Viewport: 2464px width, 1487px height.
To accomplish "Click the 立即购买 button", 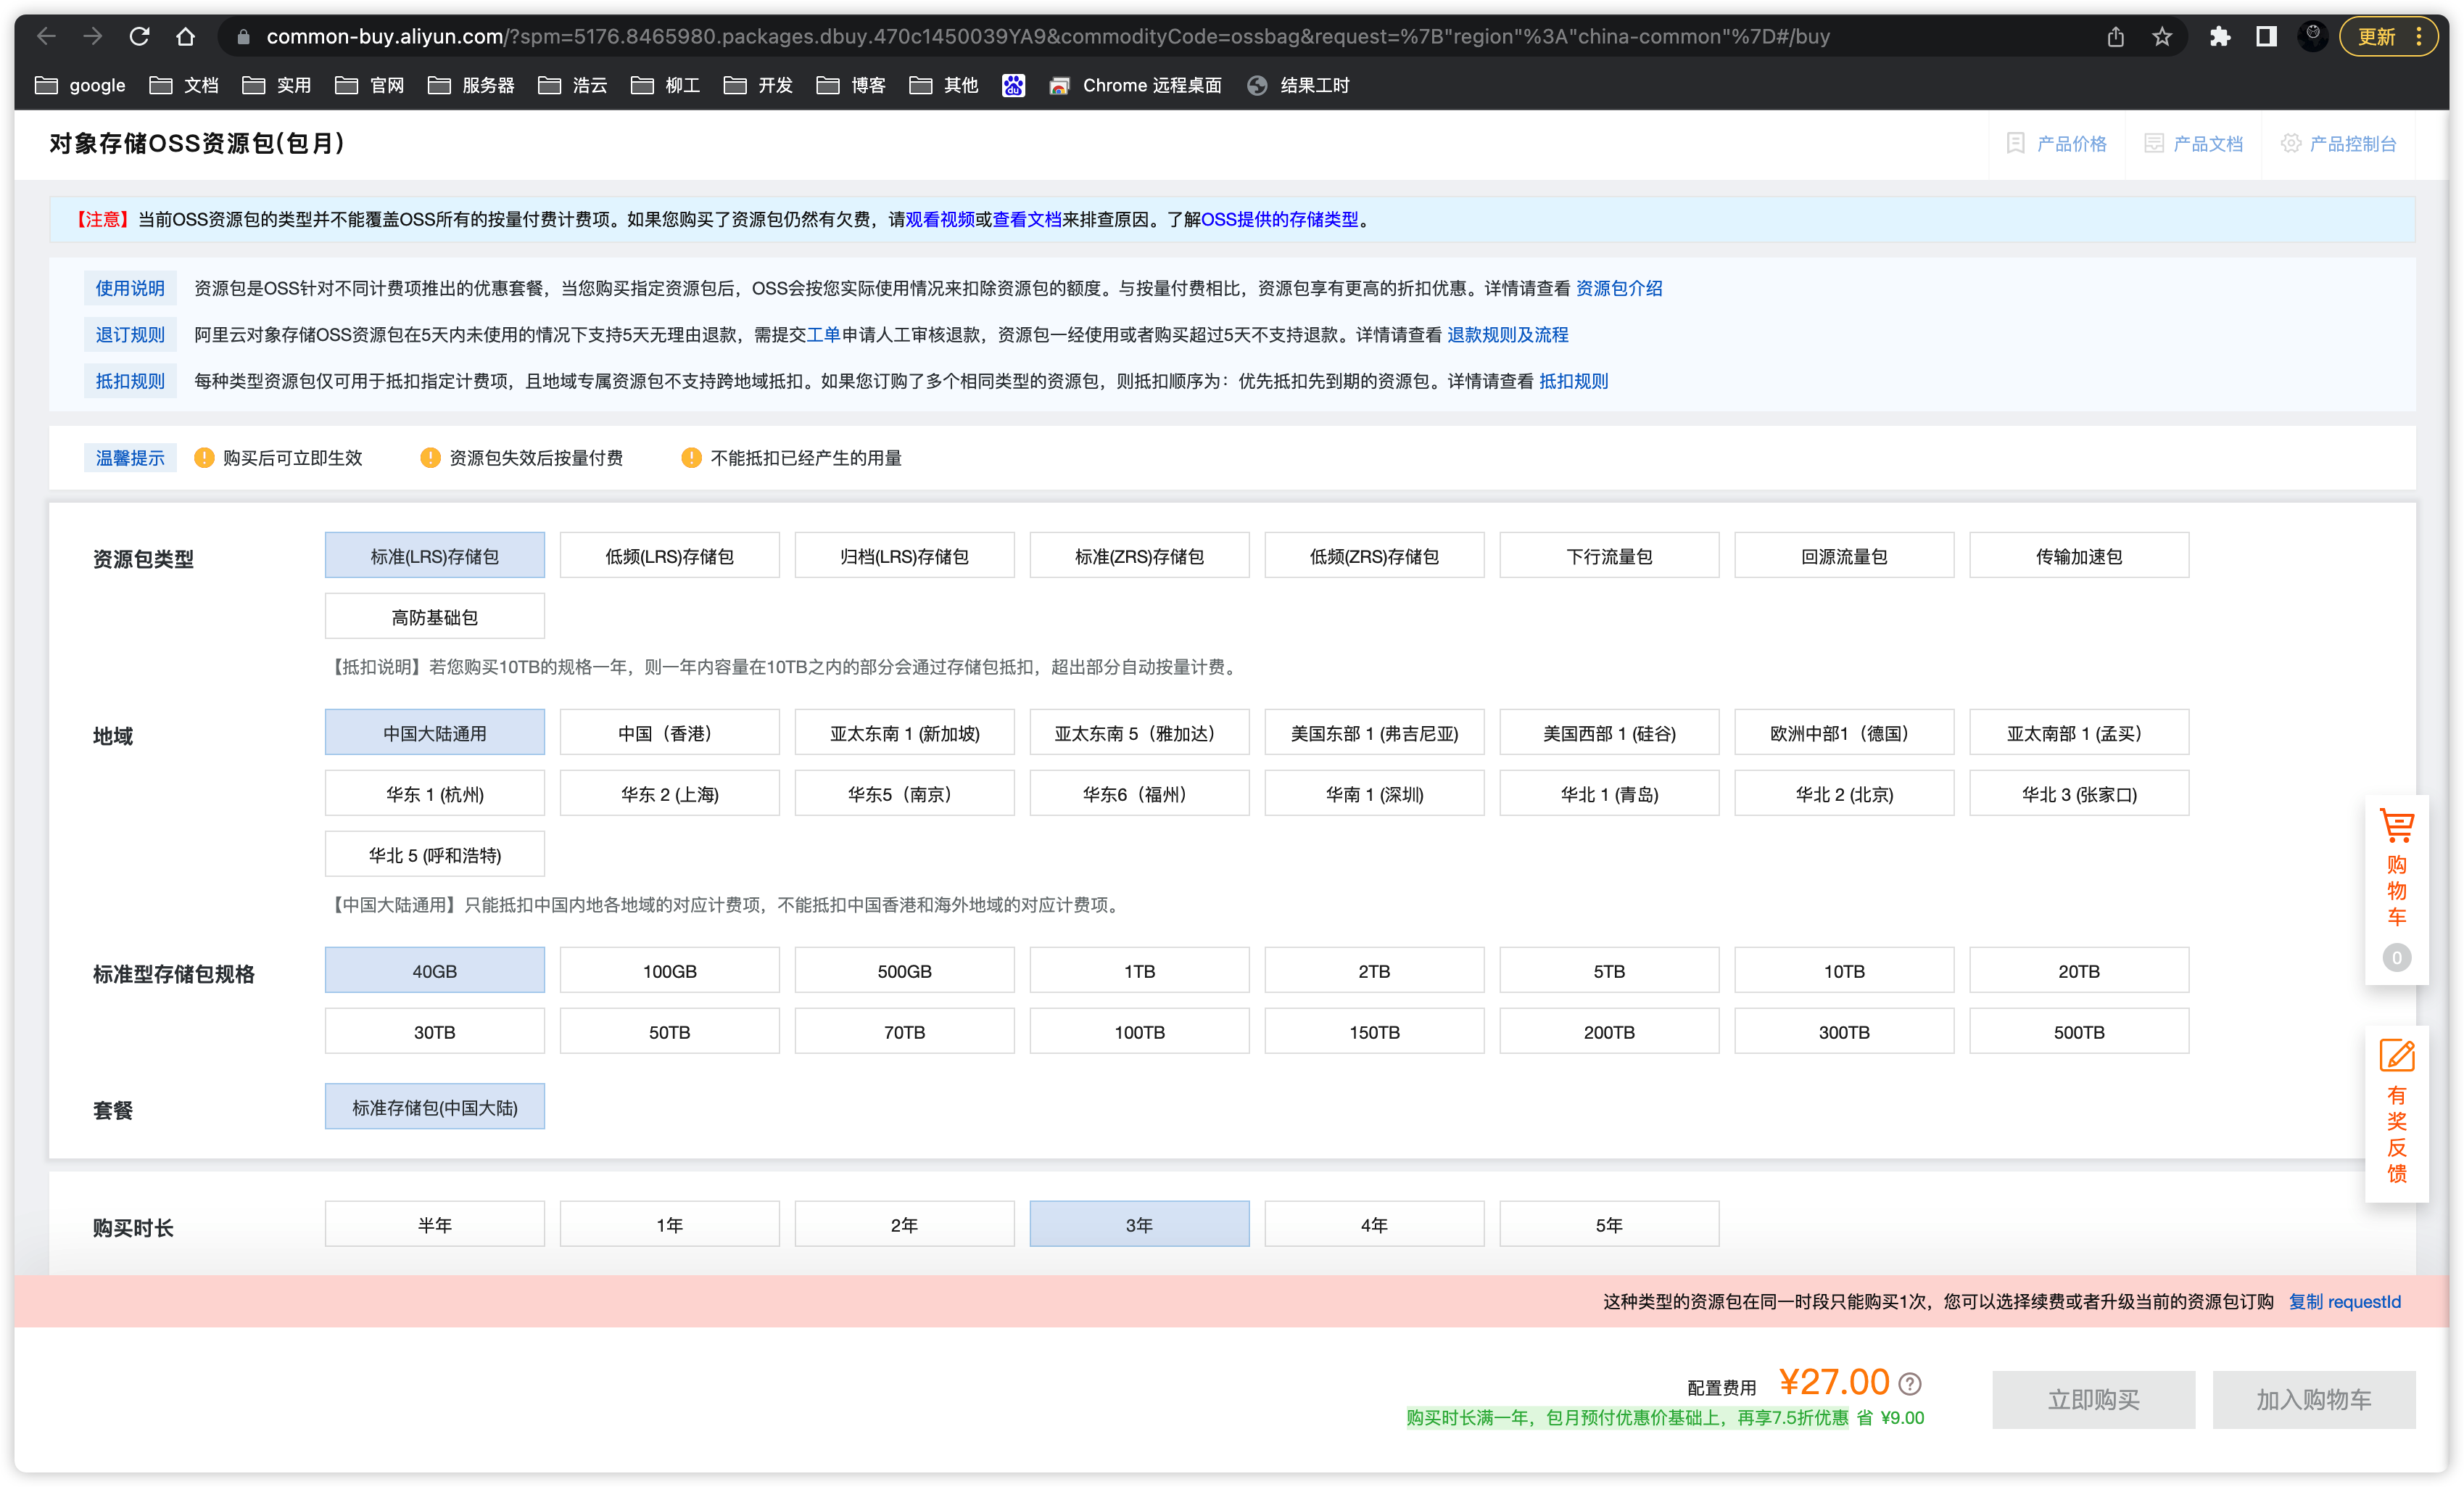I will (2093, 1400).
